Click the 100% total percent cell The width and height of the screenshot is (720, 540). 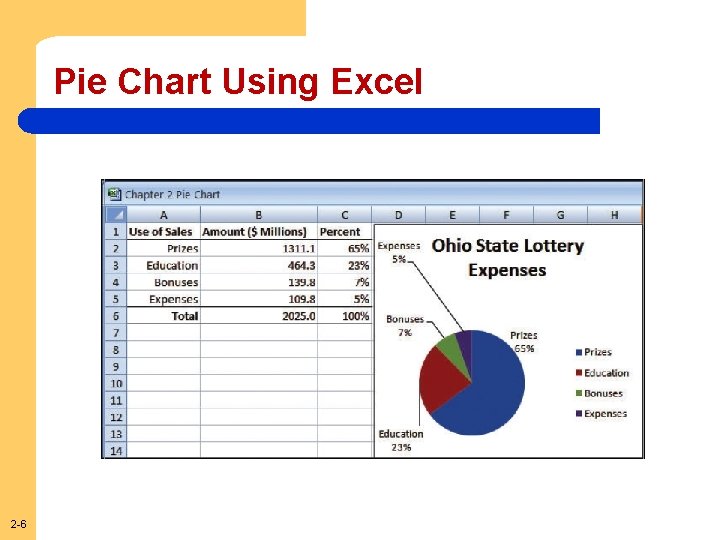[x=344, y=316]
